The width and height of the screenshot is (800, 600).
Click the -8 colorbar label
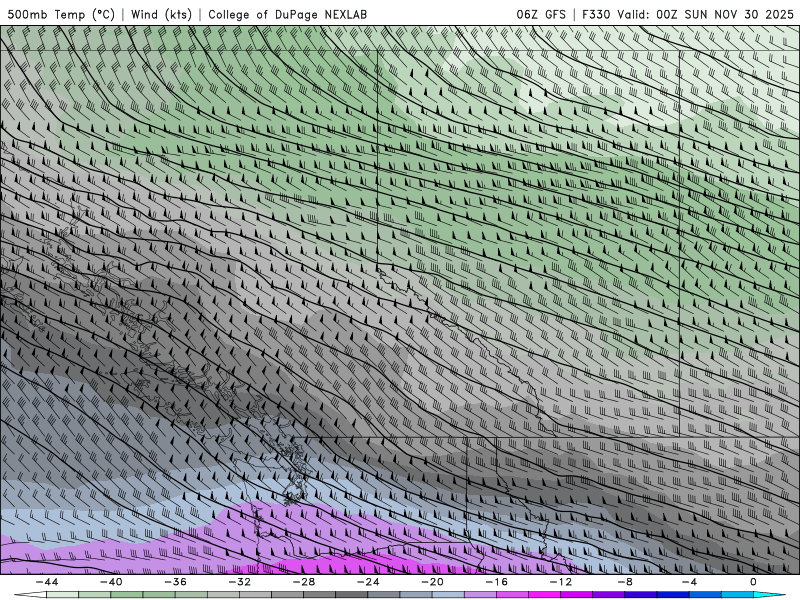tap(626, 582)
